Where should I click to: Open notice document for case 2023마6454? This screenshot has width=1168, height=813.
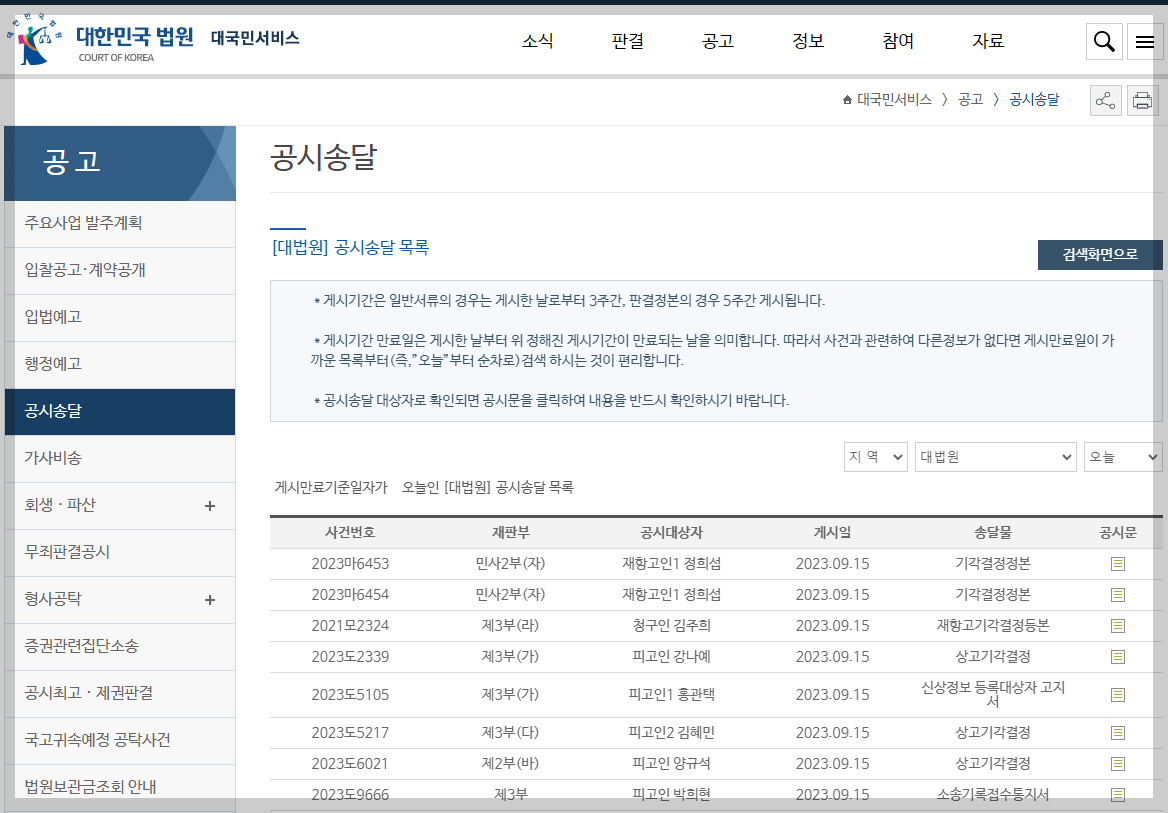1117,595
